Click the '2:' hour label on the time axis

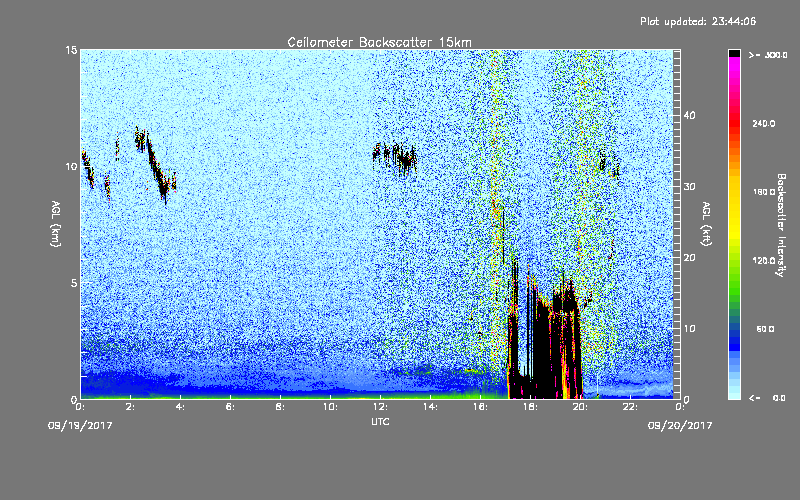(131, 407)
